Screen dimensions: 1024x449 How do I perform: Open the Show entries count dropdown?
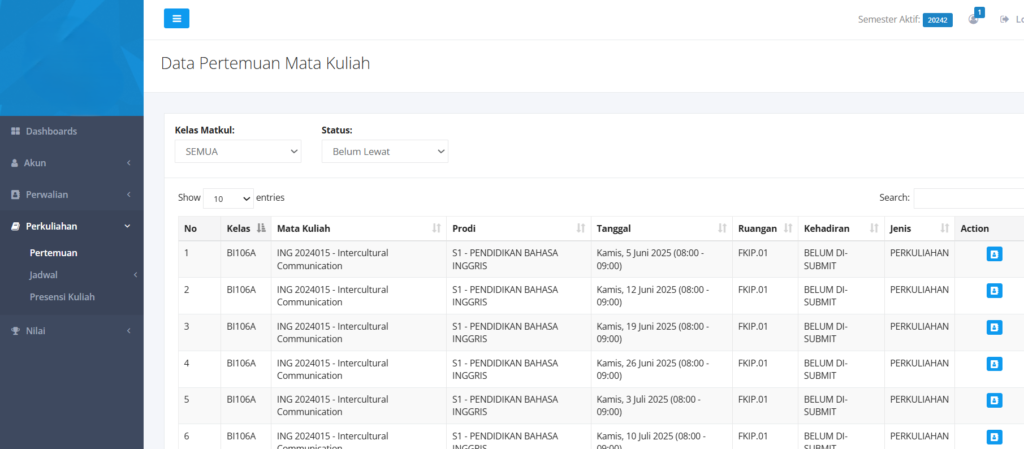pos(228,198)
